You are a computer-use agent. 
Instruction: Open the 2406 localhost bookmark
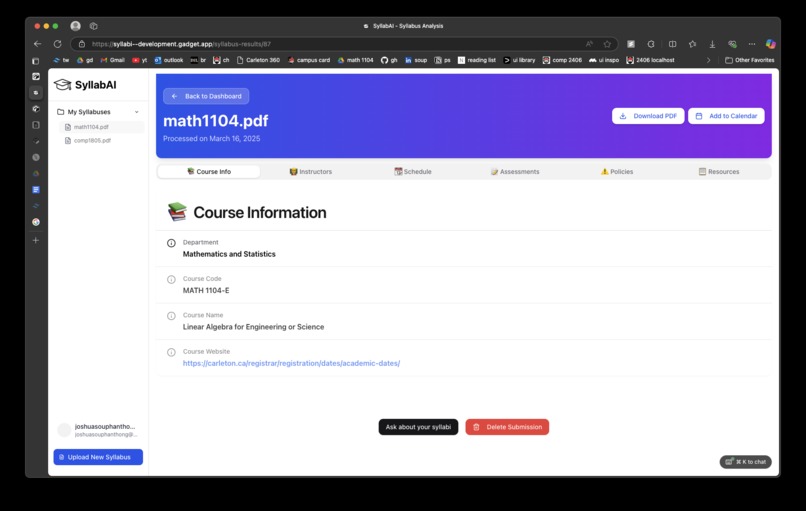[650, 60]
